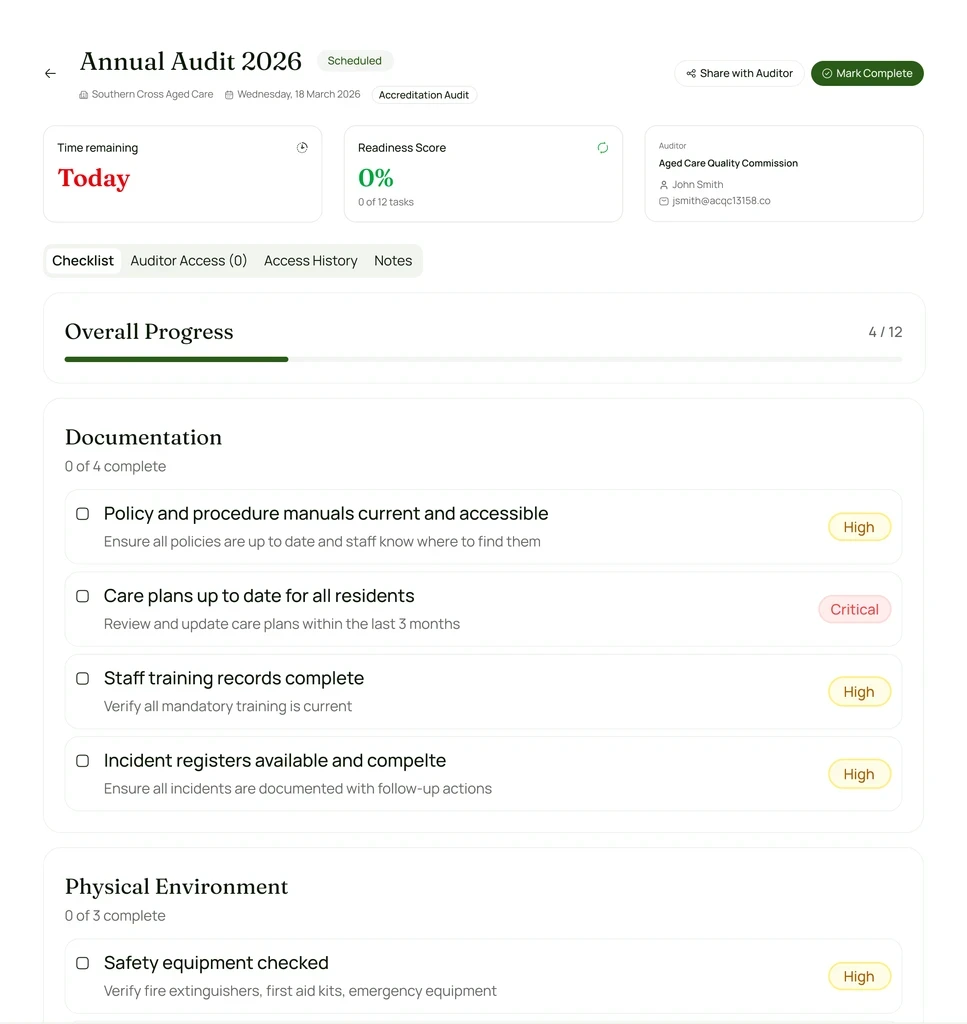Click the Annual Audit 2026 title

pyautogui.click(x=191, y=61)
